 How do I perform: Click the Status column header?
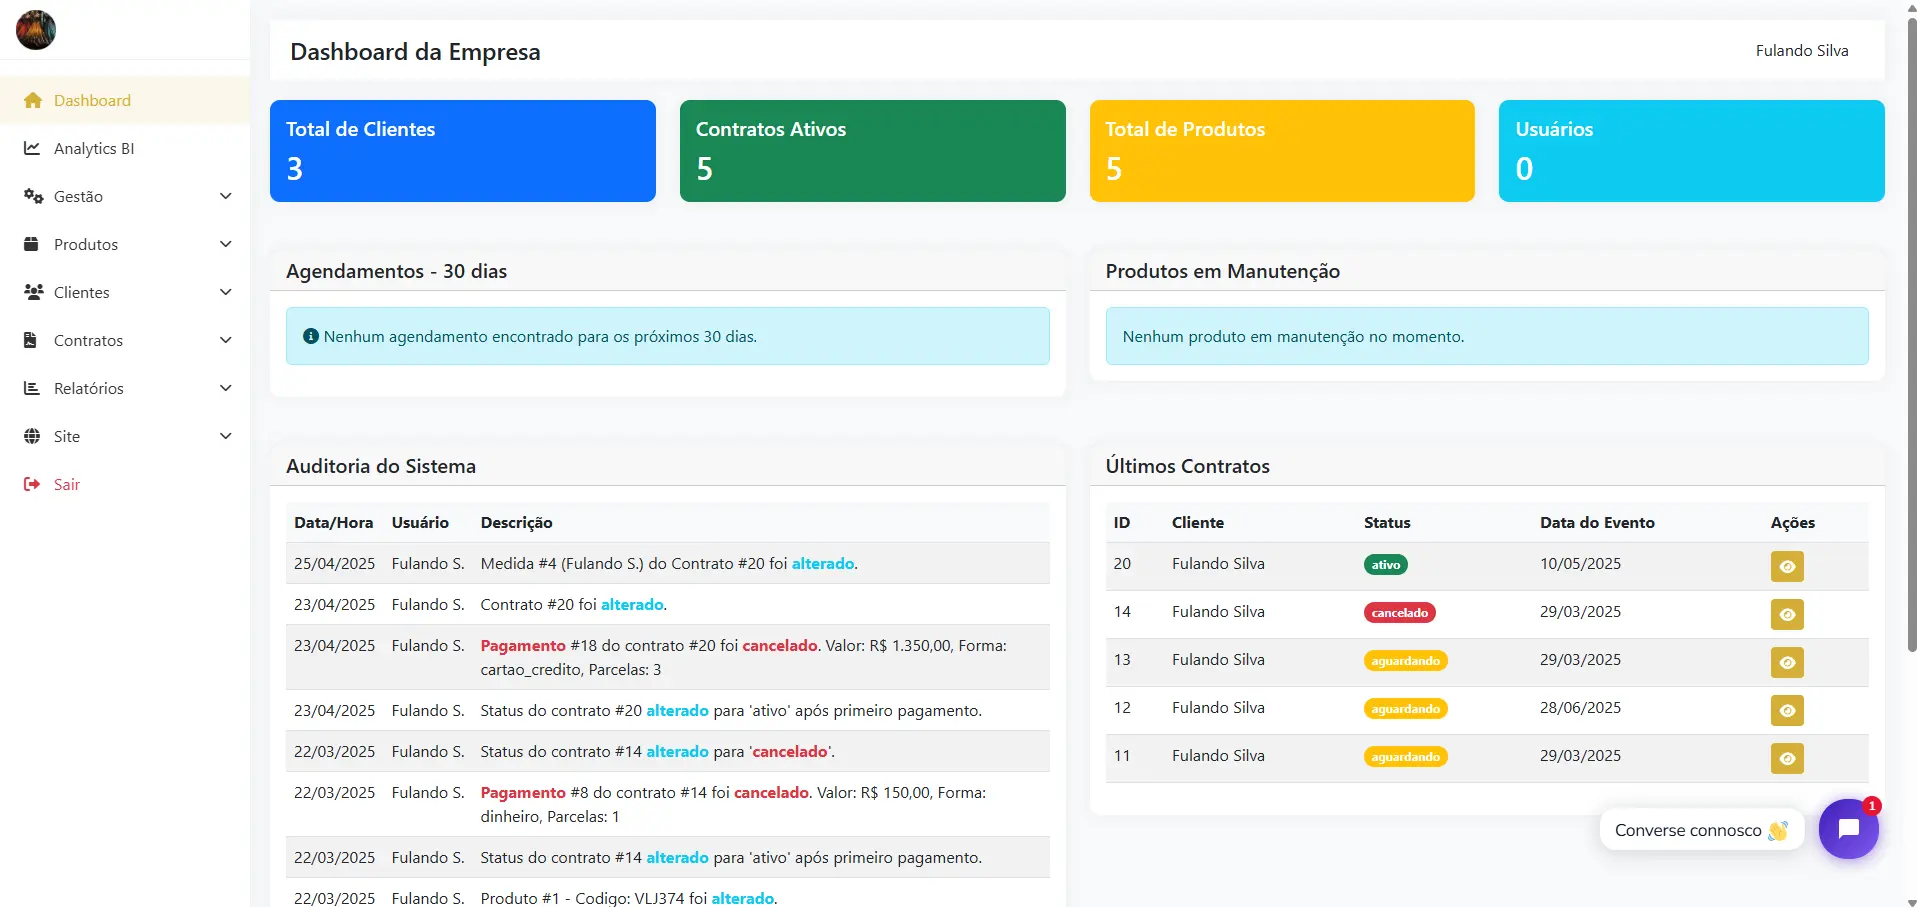1387,522
